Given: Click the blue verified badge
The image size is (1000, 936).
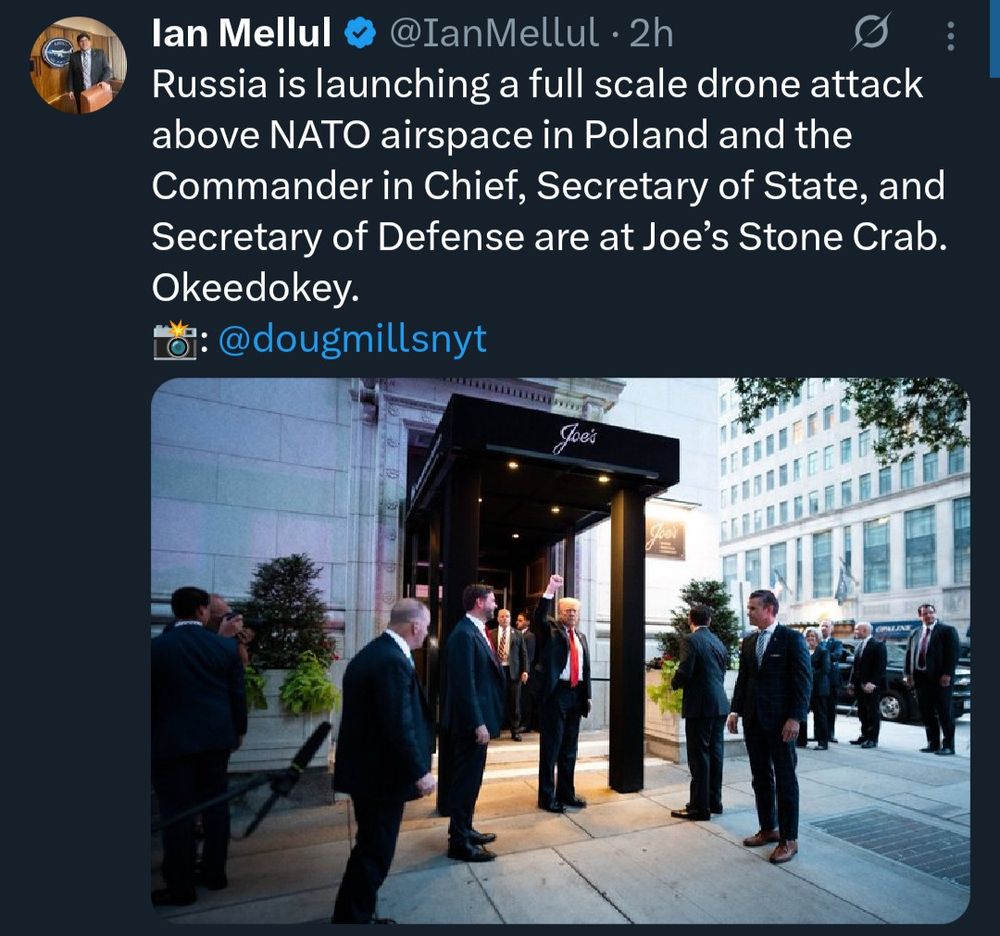Looking at the screenshot, I should 360,33.
